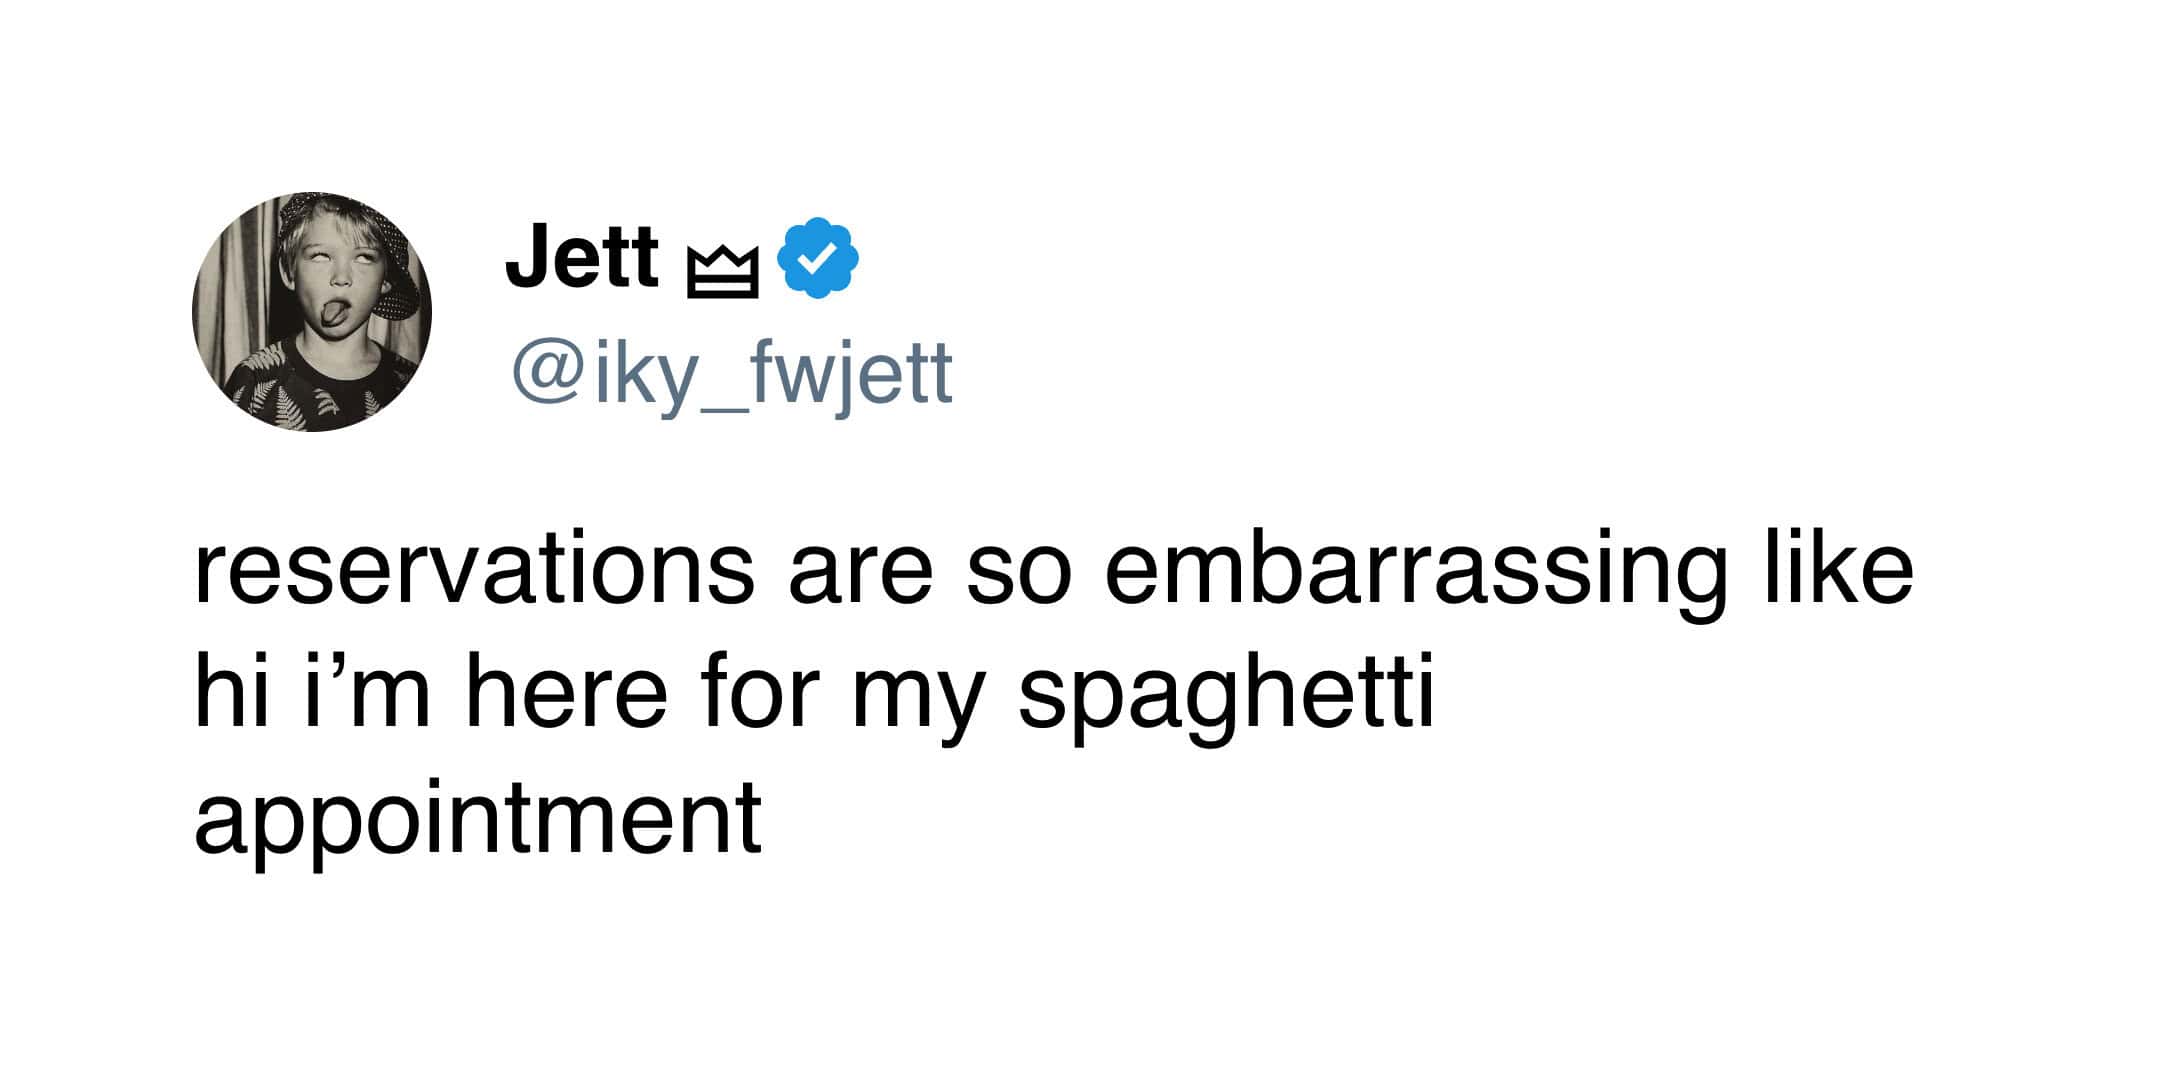Click the blue verified checkmark badge
The height and width of the screenshot is (1070, 2160).
(x=818, y=258)
